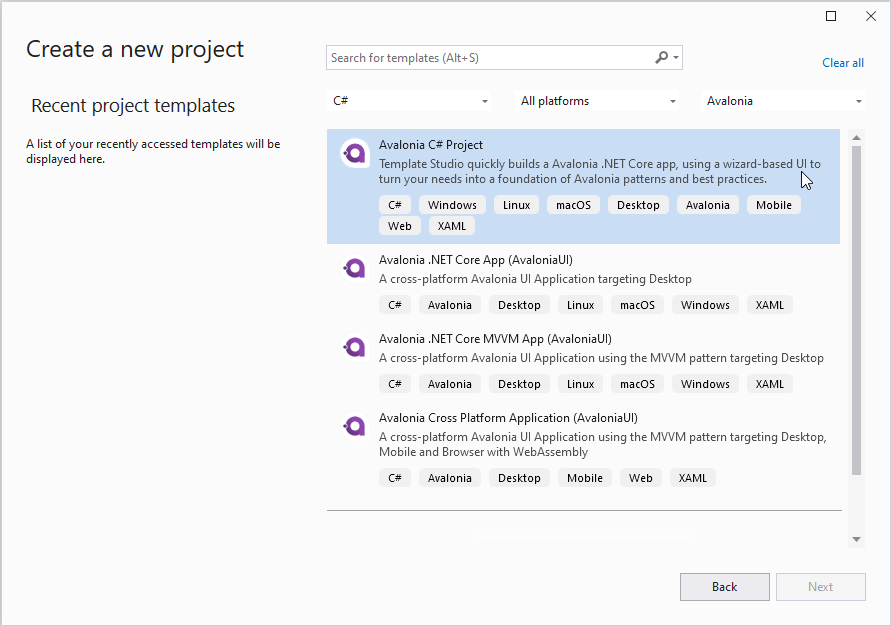Click the Mobile tag of Cross Platform Application

pos(585,478)
